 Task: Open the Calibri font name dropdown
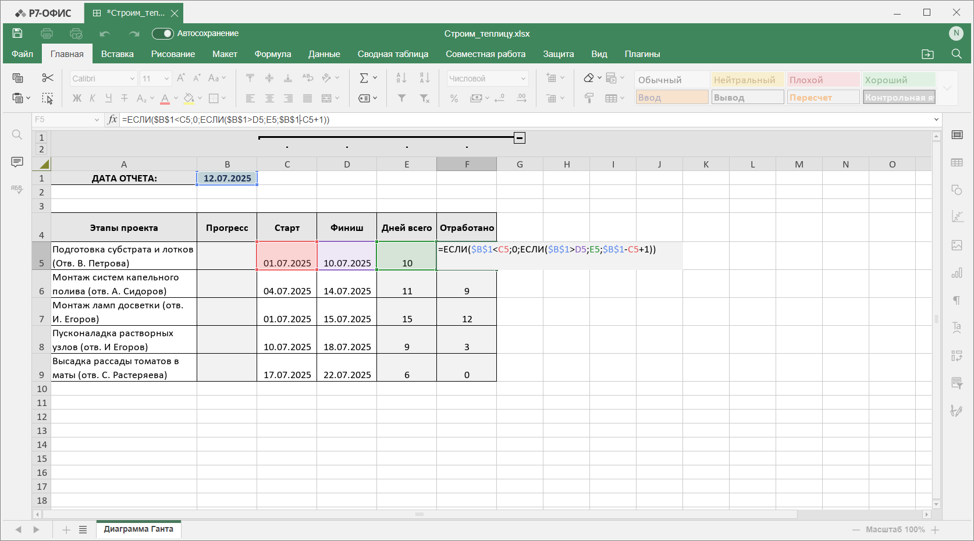102,78
